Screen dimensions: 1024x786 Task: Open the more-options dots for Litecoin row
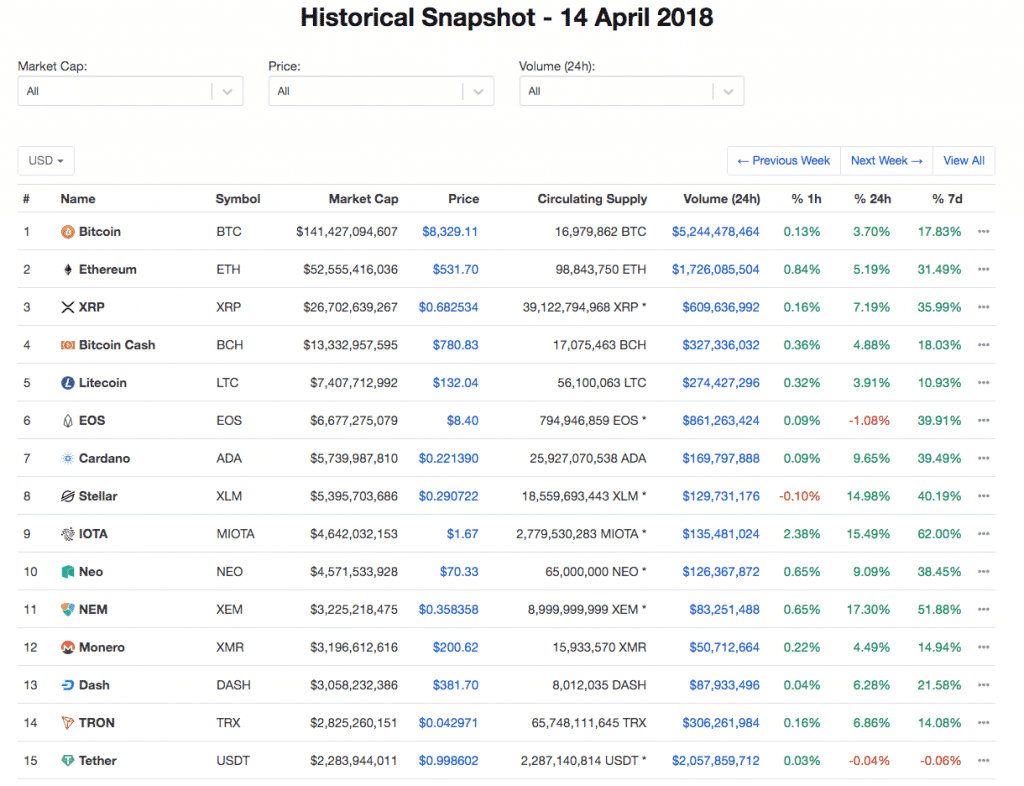click(984, 383)
